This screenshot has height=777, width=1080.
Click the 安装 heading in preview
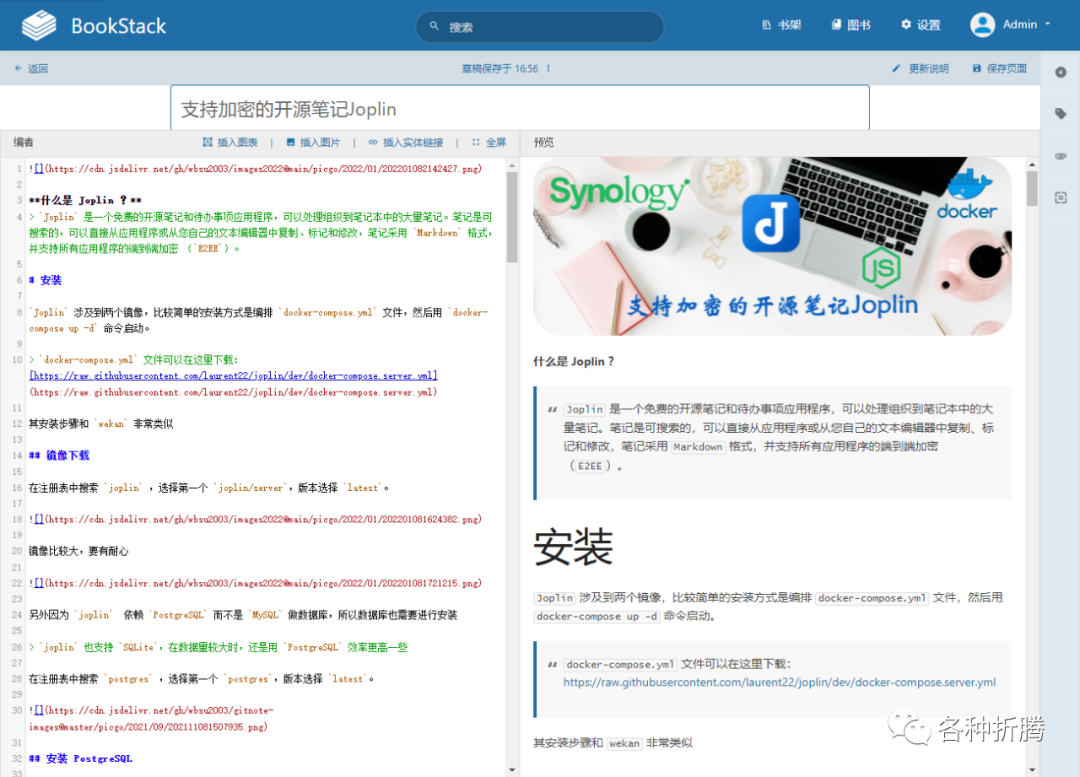coord(573,547)
